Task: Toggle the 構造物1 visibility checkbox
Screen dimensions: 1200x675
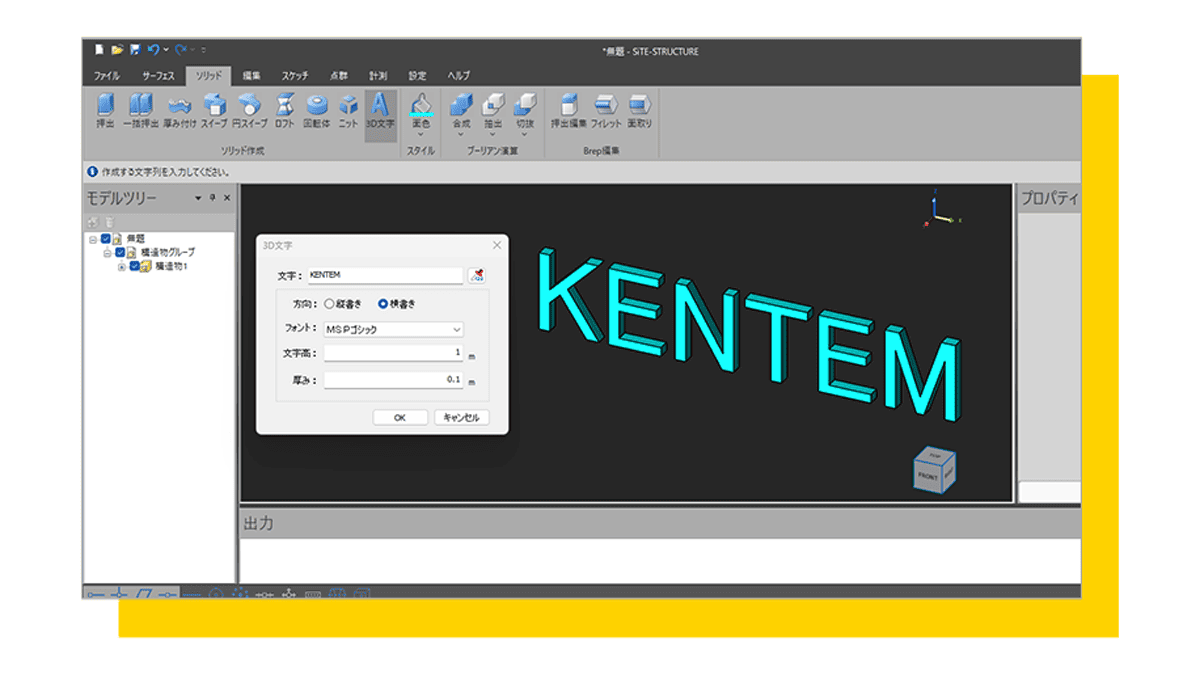Action: (134, 267)
